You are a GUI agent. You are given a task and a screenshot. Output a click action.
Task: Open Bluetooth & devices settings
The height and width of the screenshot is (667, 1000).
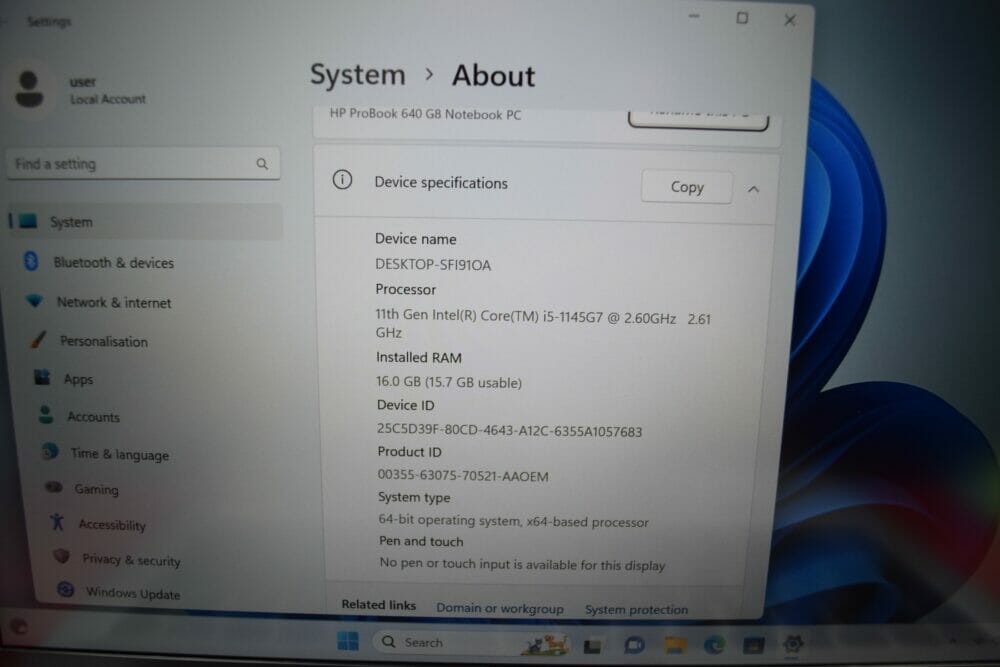tap(114, 263)
